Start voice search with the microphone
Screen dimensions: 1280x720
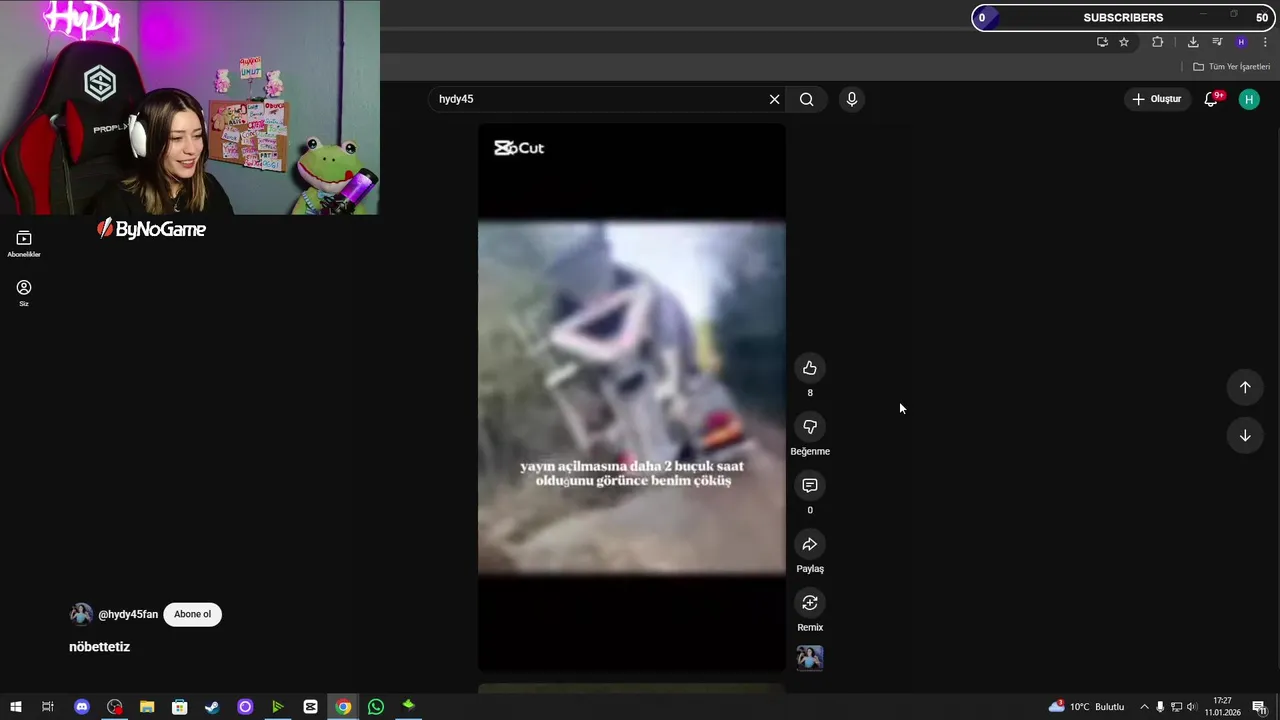coord(852,99)
